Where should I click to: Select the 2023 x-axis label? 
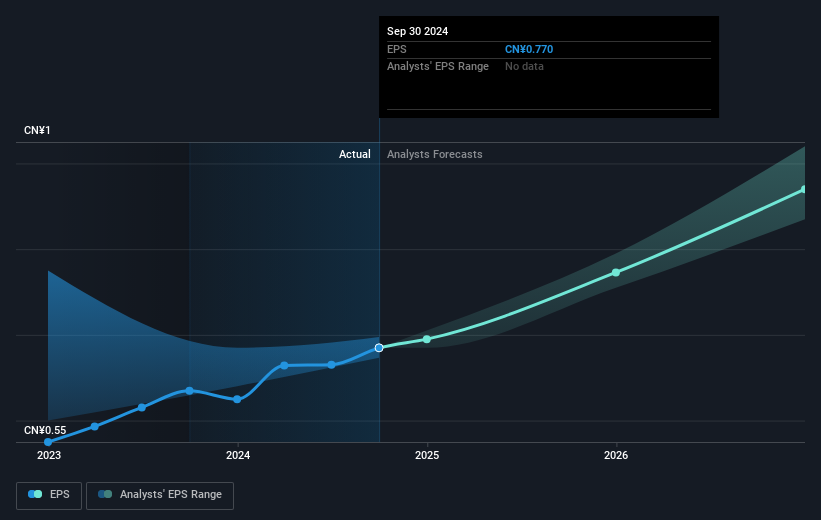point(49,456)
